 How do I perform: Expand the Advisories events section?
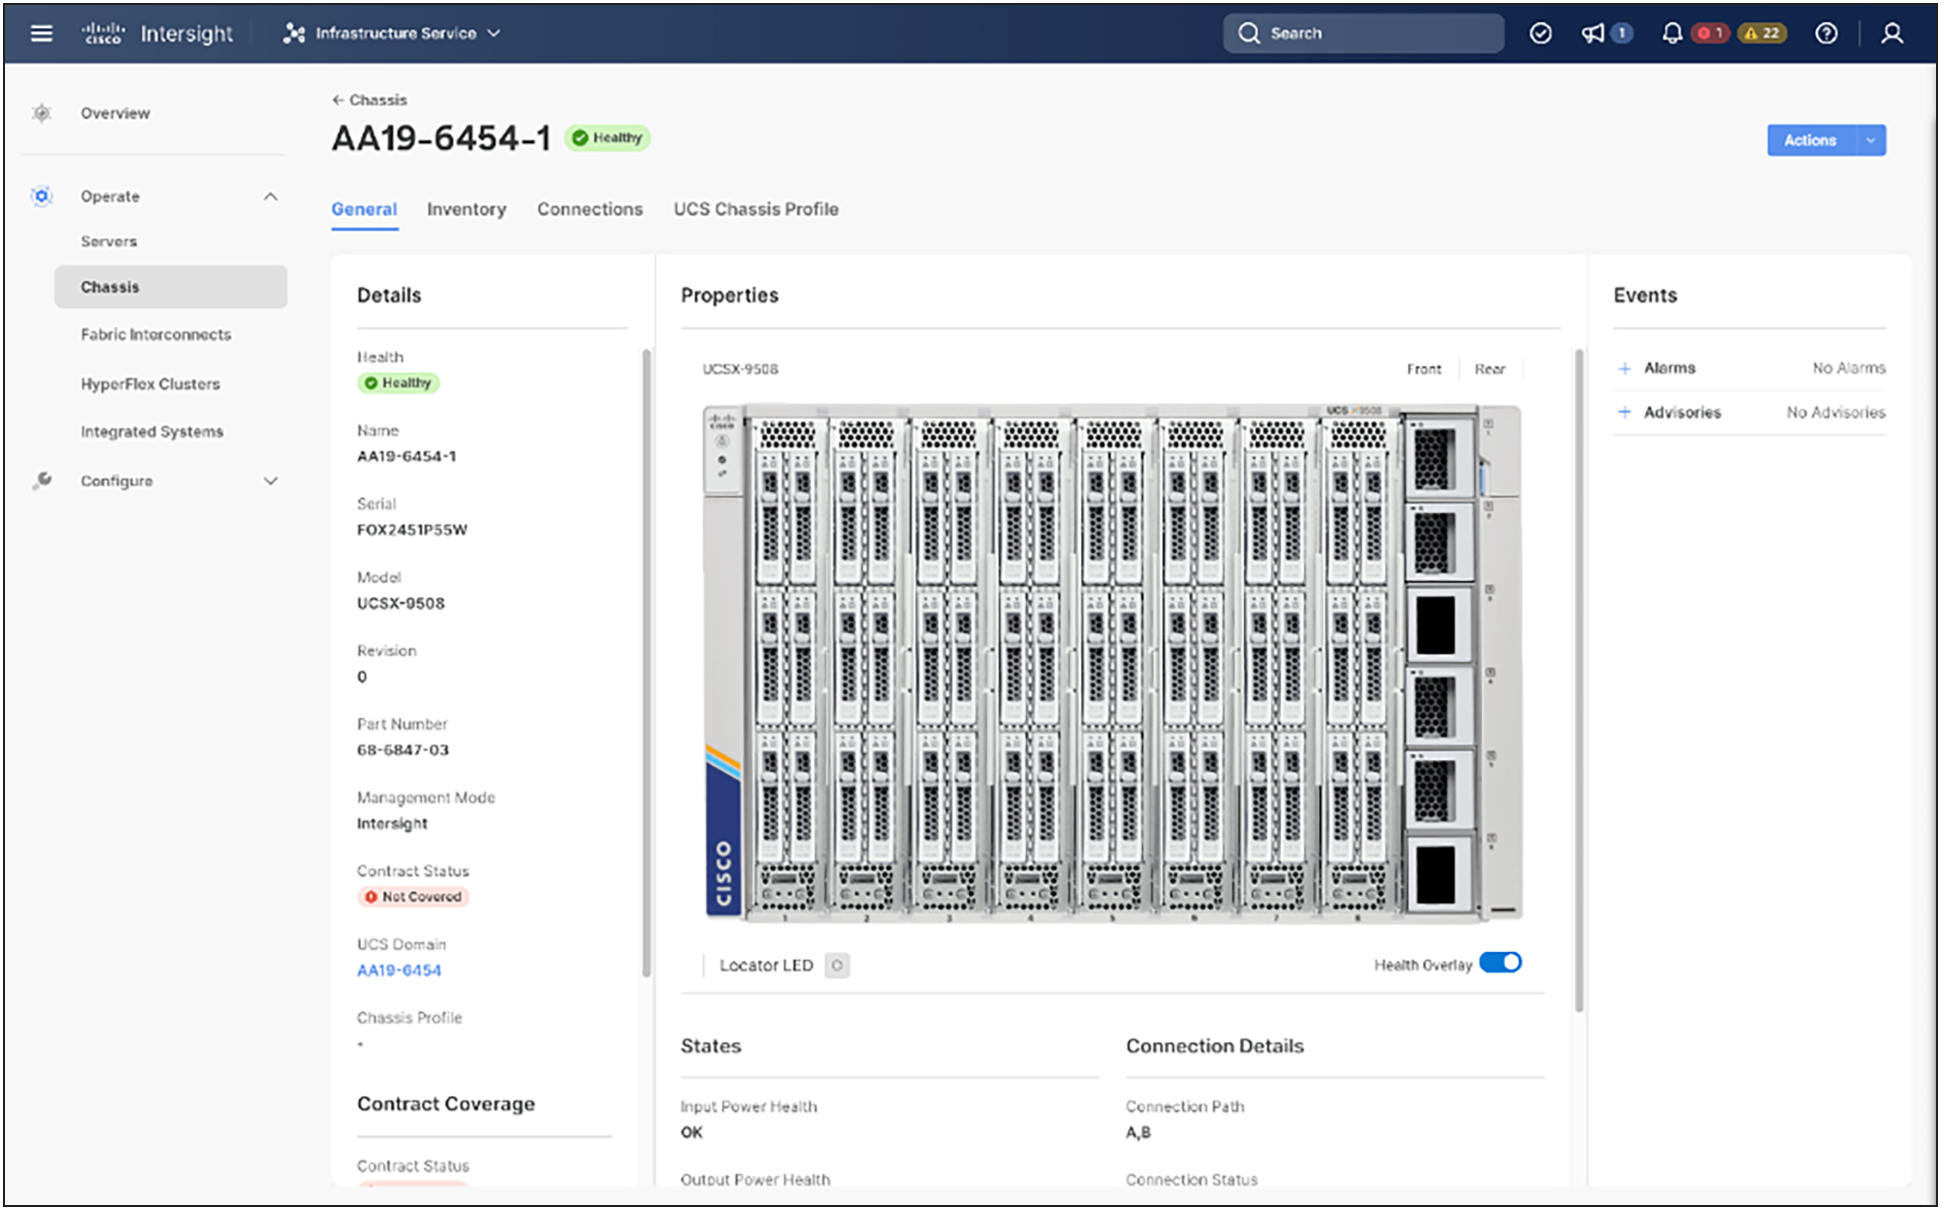[x=1625, y=413]
